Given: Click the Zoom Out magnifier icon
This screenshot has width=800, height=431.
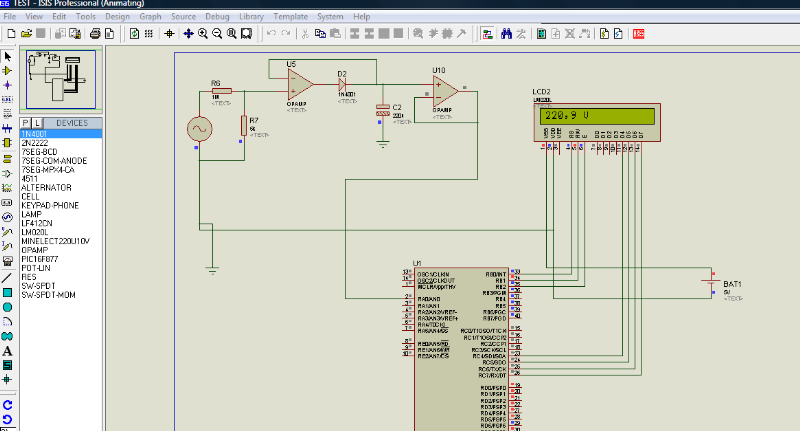Looking at the screenshot, I should pyautogui.click(x=217, y=33).
